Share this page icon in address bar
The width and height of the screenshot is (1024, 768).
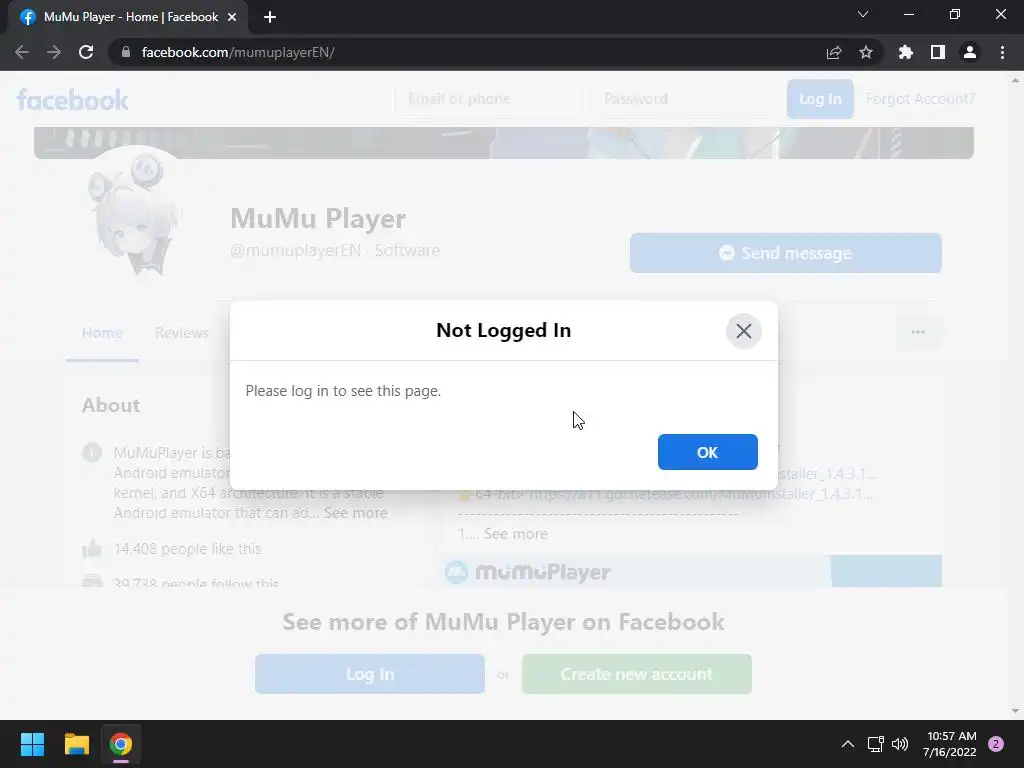(834, 52)
